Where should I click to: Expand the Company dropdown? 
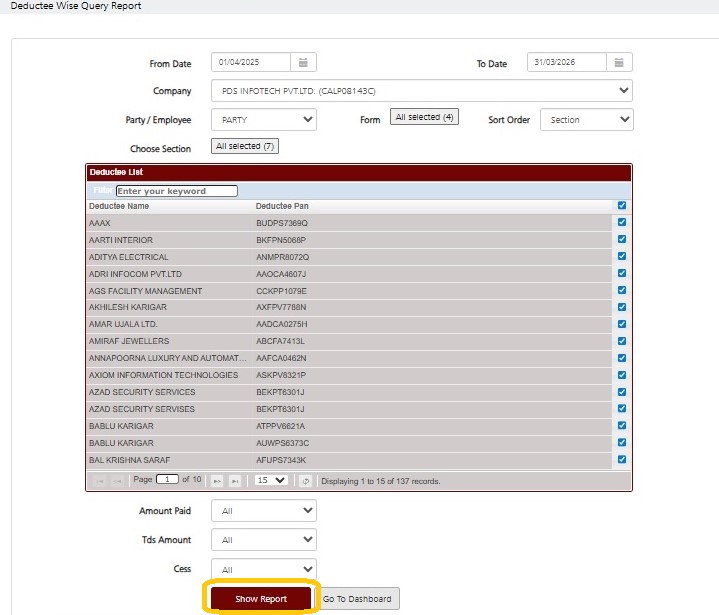pyautogui.click(x=421, y=91)
